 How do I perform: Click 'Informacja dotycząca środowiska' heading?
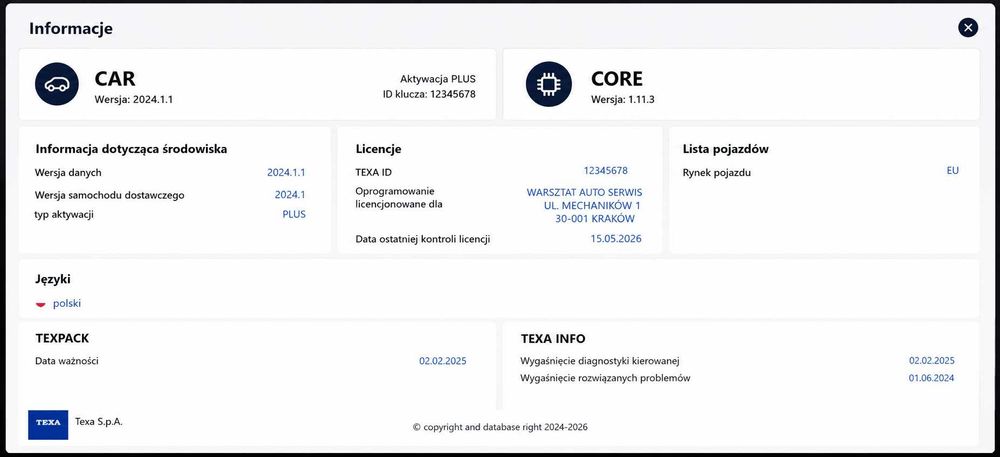pos(131,149)
